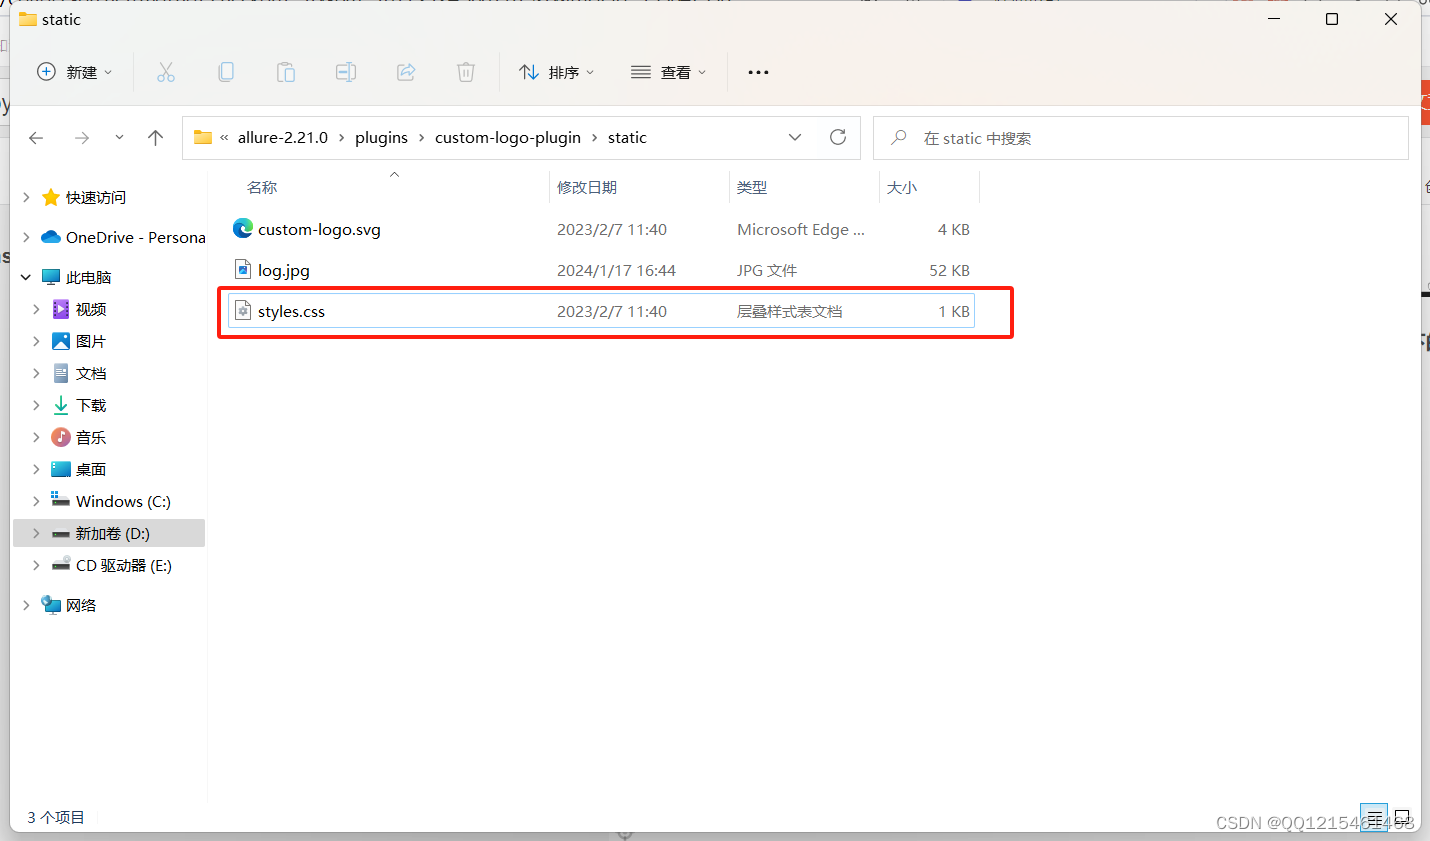Viewport: 1430px width, 841px height.
Task: Select Downloads (下载) in navigation pane
Action: (x=90, y=406)
